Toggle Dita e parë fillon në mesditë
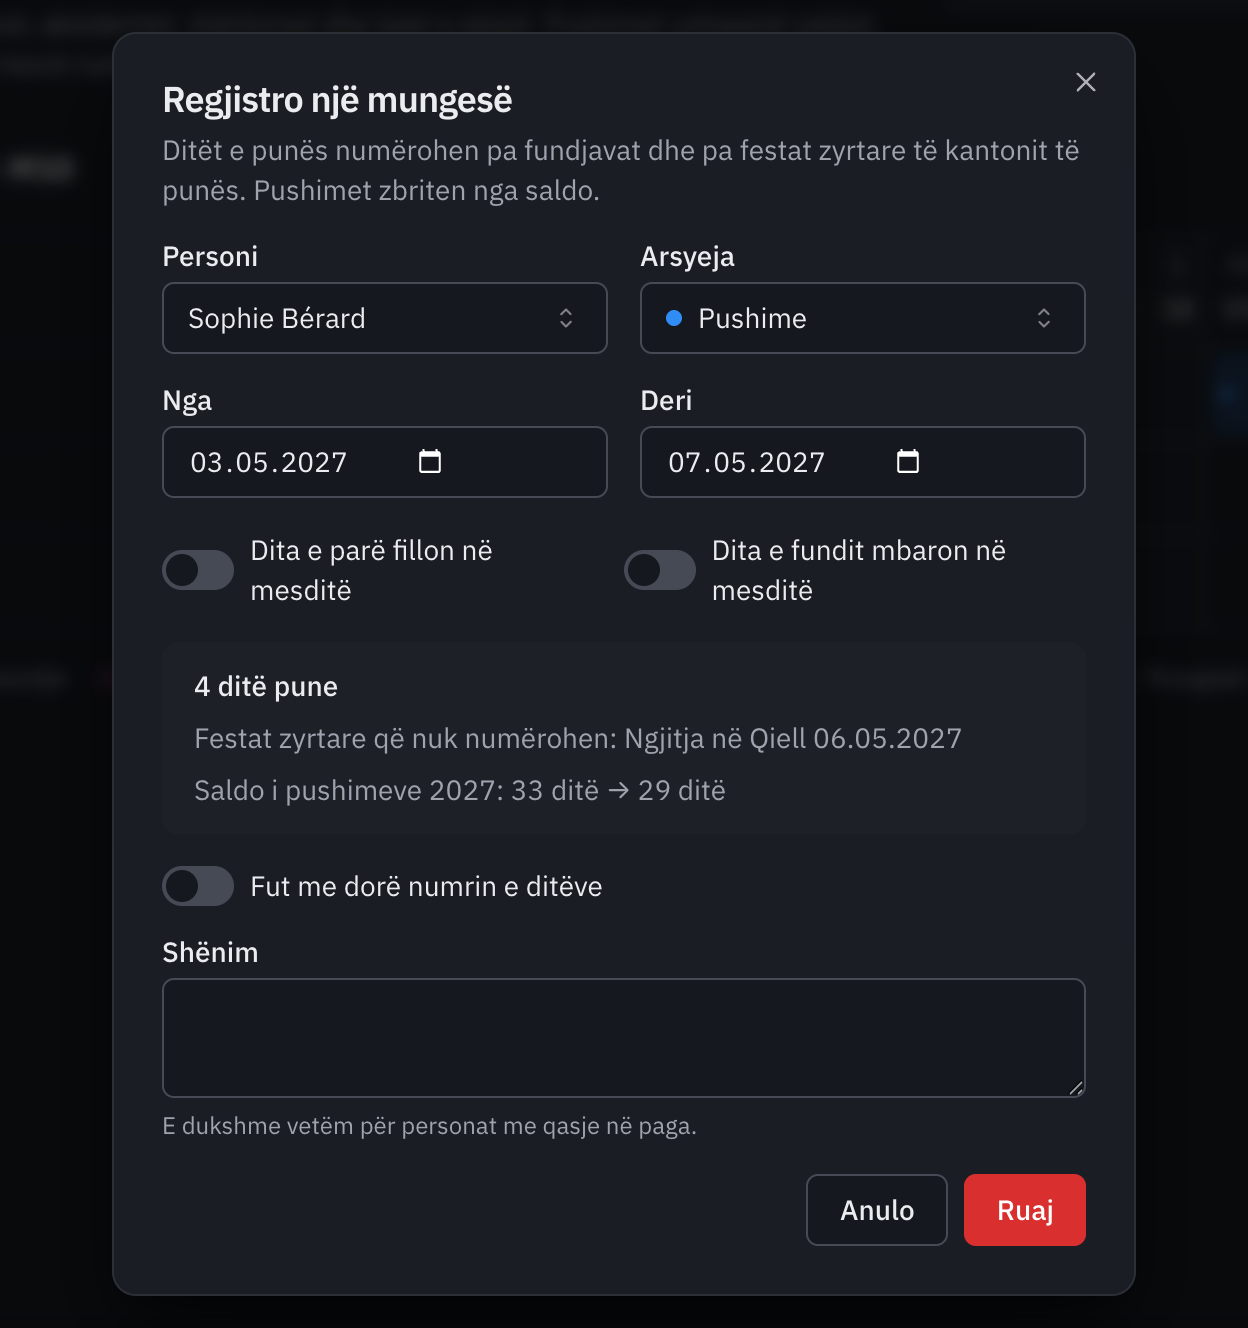Image resolution: width=1248 pixels, height=1328 pixels. click(x=198, y=570)
